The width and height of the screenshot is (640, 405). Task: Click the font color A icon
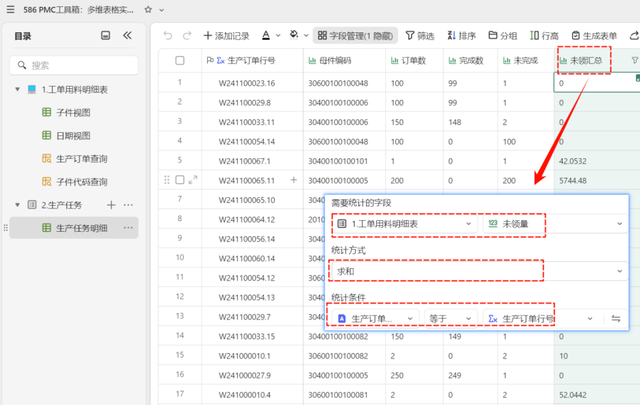(266, 36)
